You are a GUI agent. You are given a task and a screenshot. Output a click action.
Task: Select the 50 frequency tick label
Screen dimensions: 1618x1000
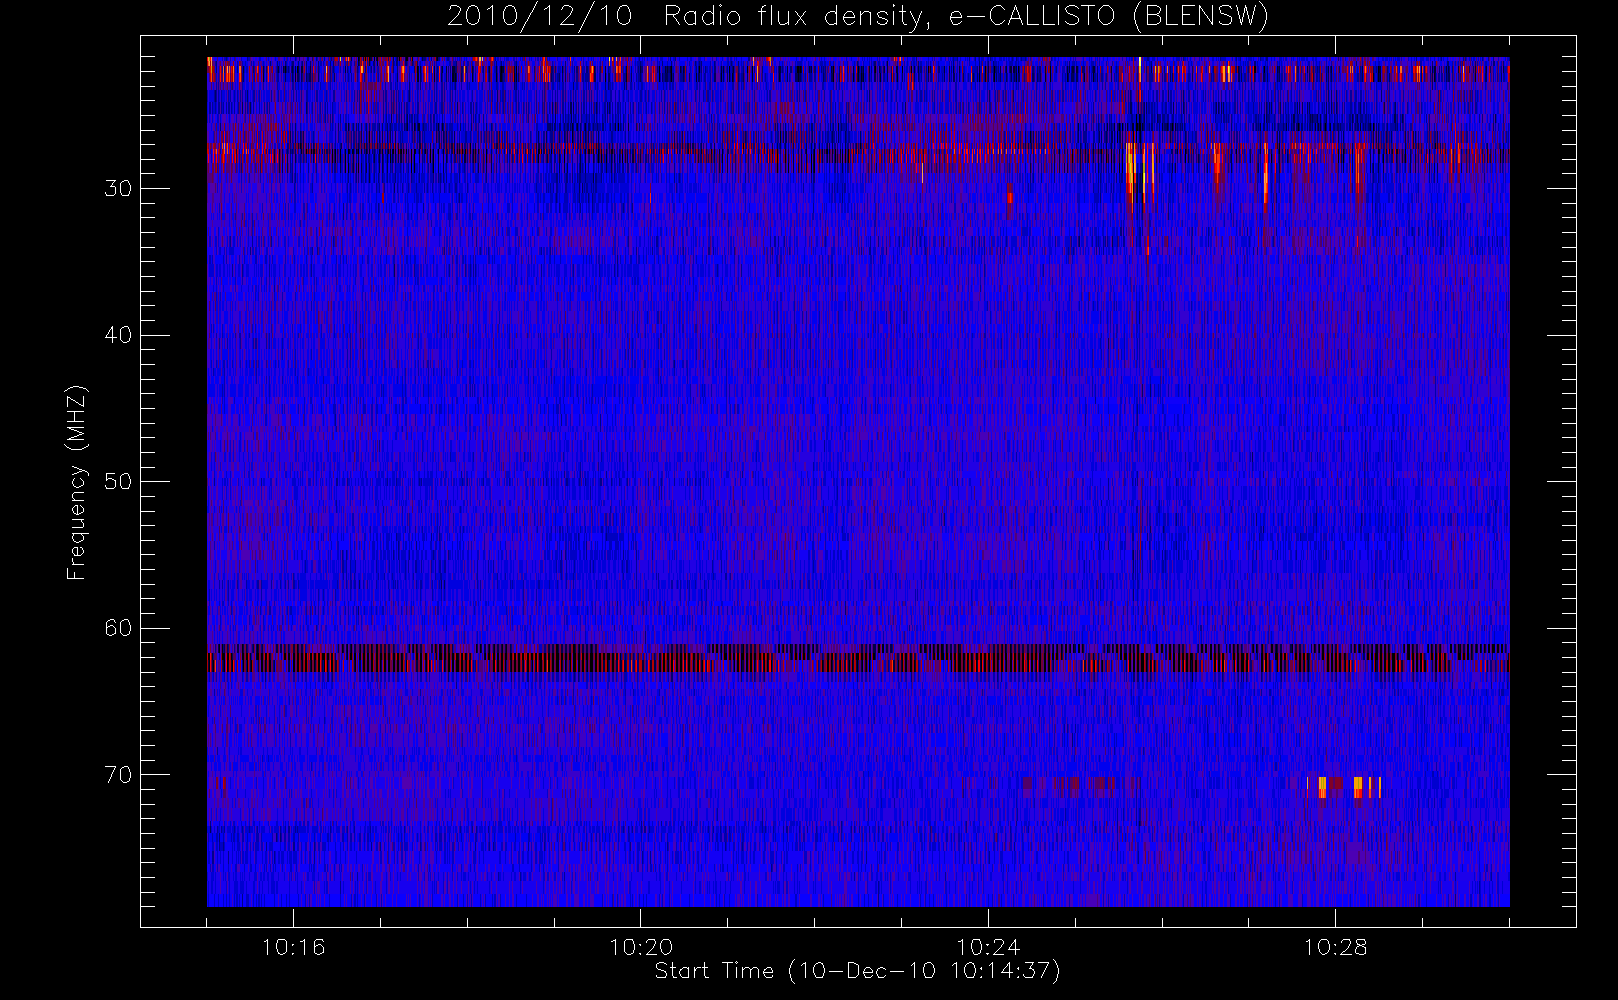(x=118, y=482)
